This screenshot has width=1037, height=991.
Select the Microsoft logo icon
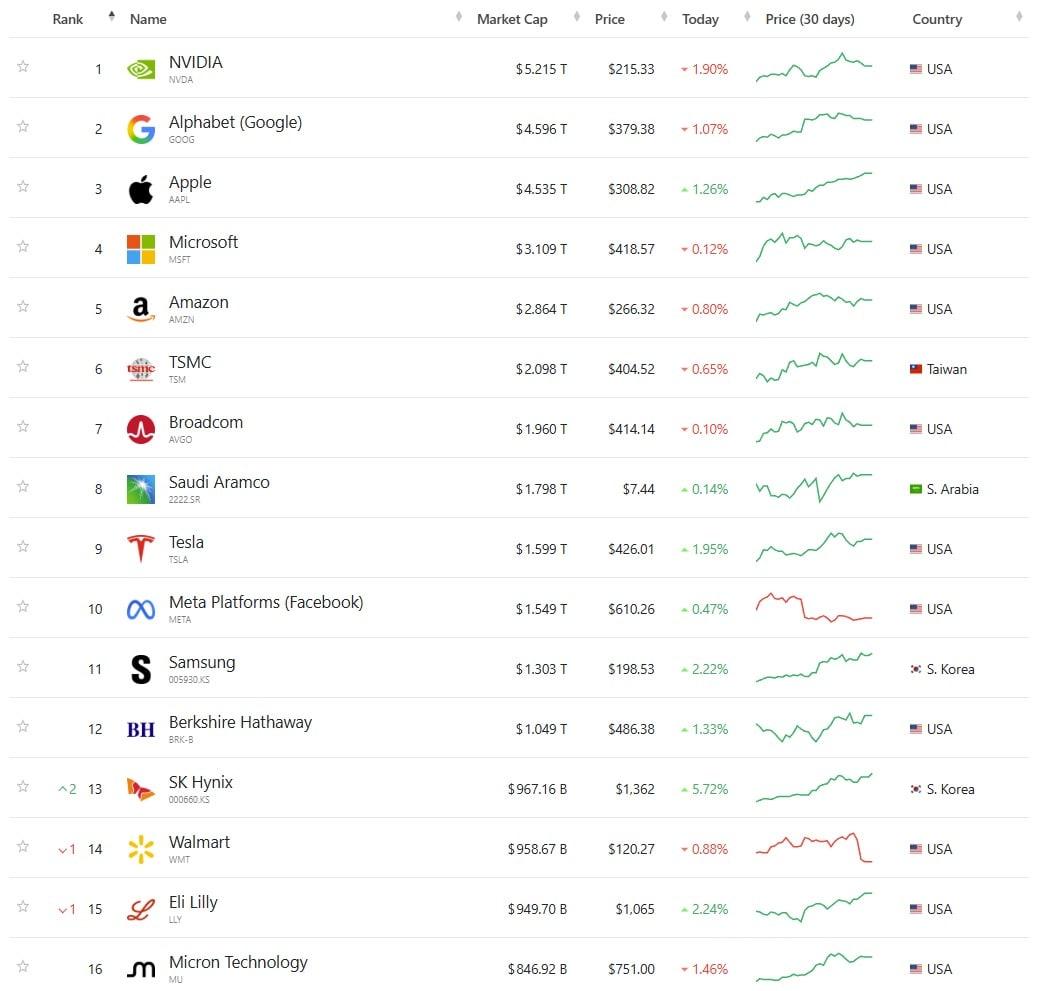point(141,249)
